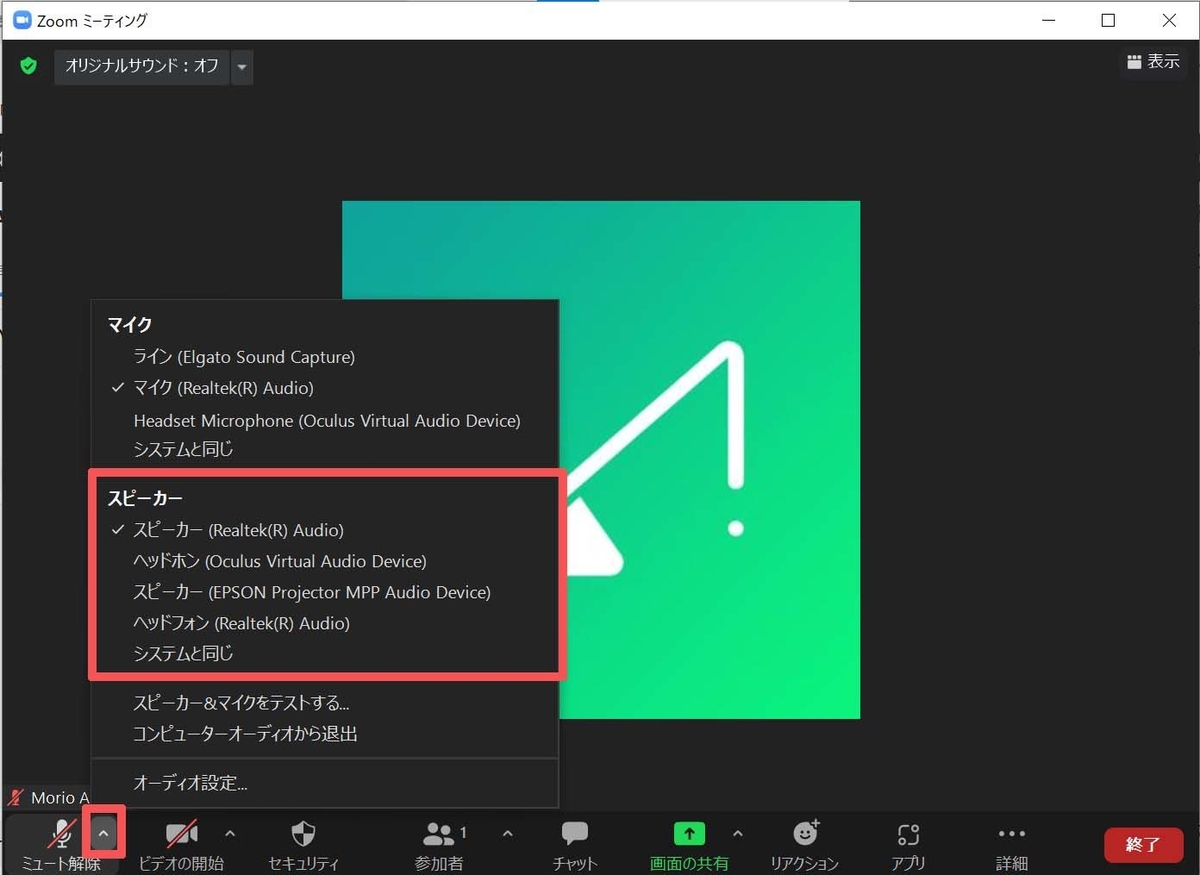Click the red 終了 end button
The image size is (1200, 875).
tap(1143, 844)
